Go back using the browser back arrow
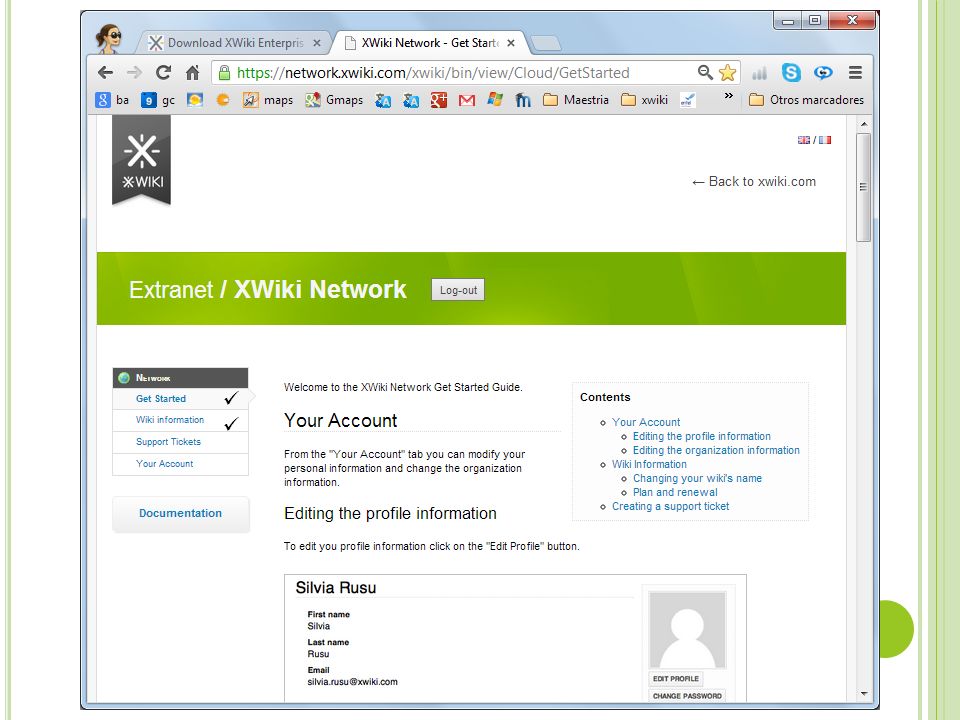Screen dimensions: 960x720 [105, 73]
